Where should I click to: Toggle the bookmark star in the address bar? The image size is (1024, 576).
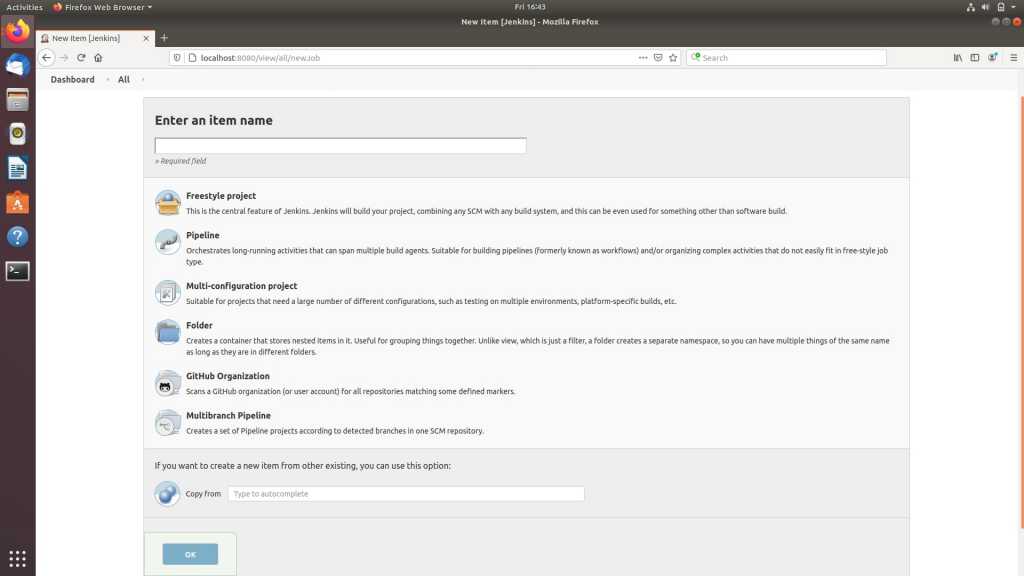[673, 57]
